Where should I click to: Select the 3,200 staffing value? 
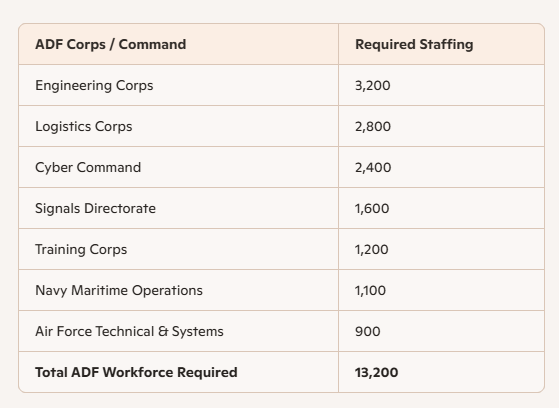(373, 86)
